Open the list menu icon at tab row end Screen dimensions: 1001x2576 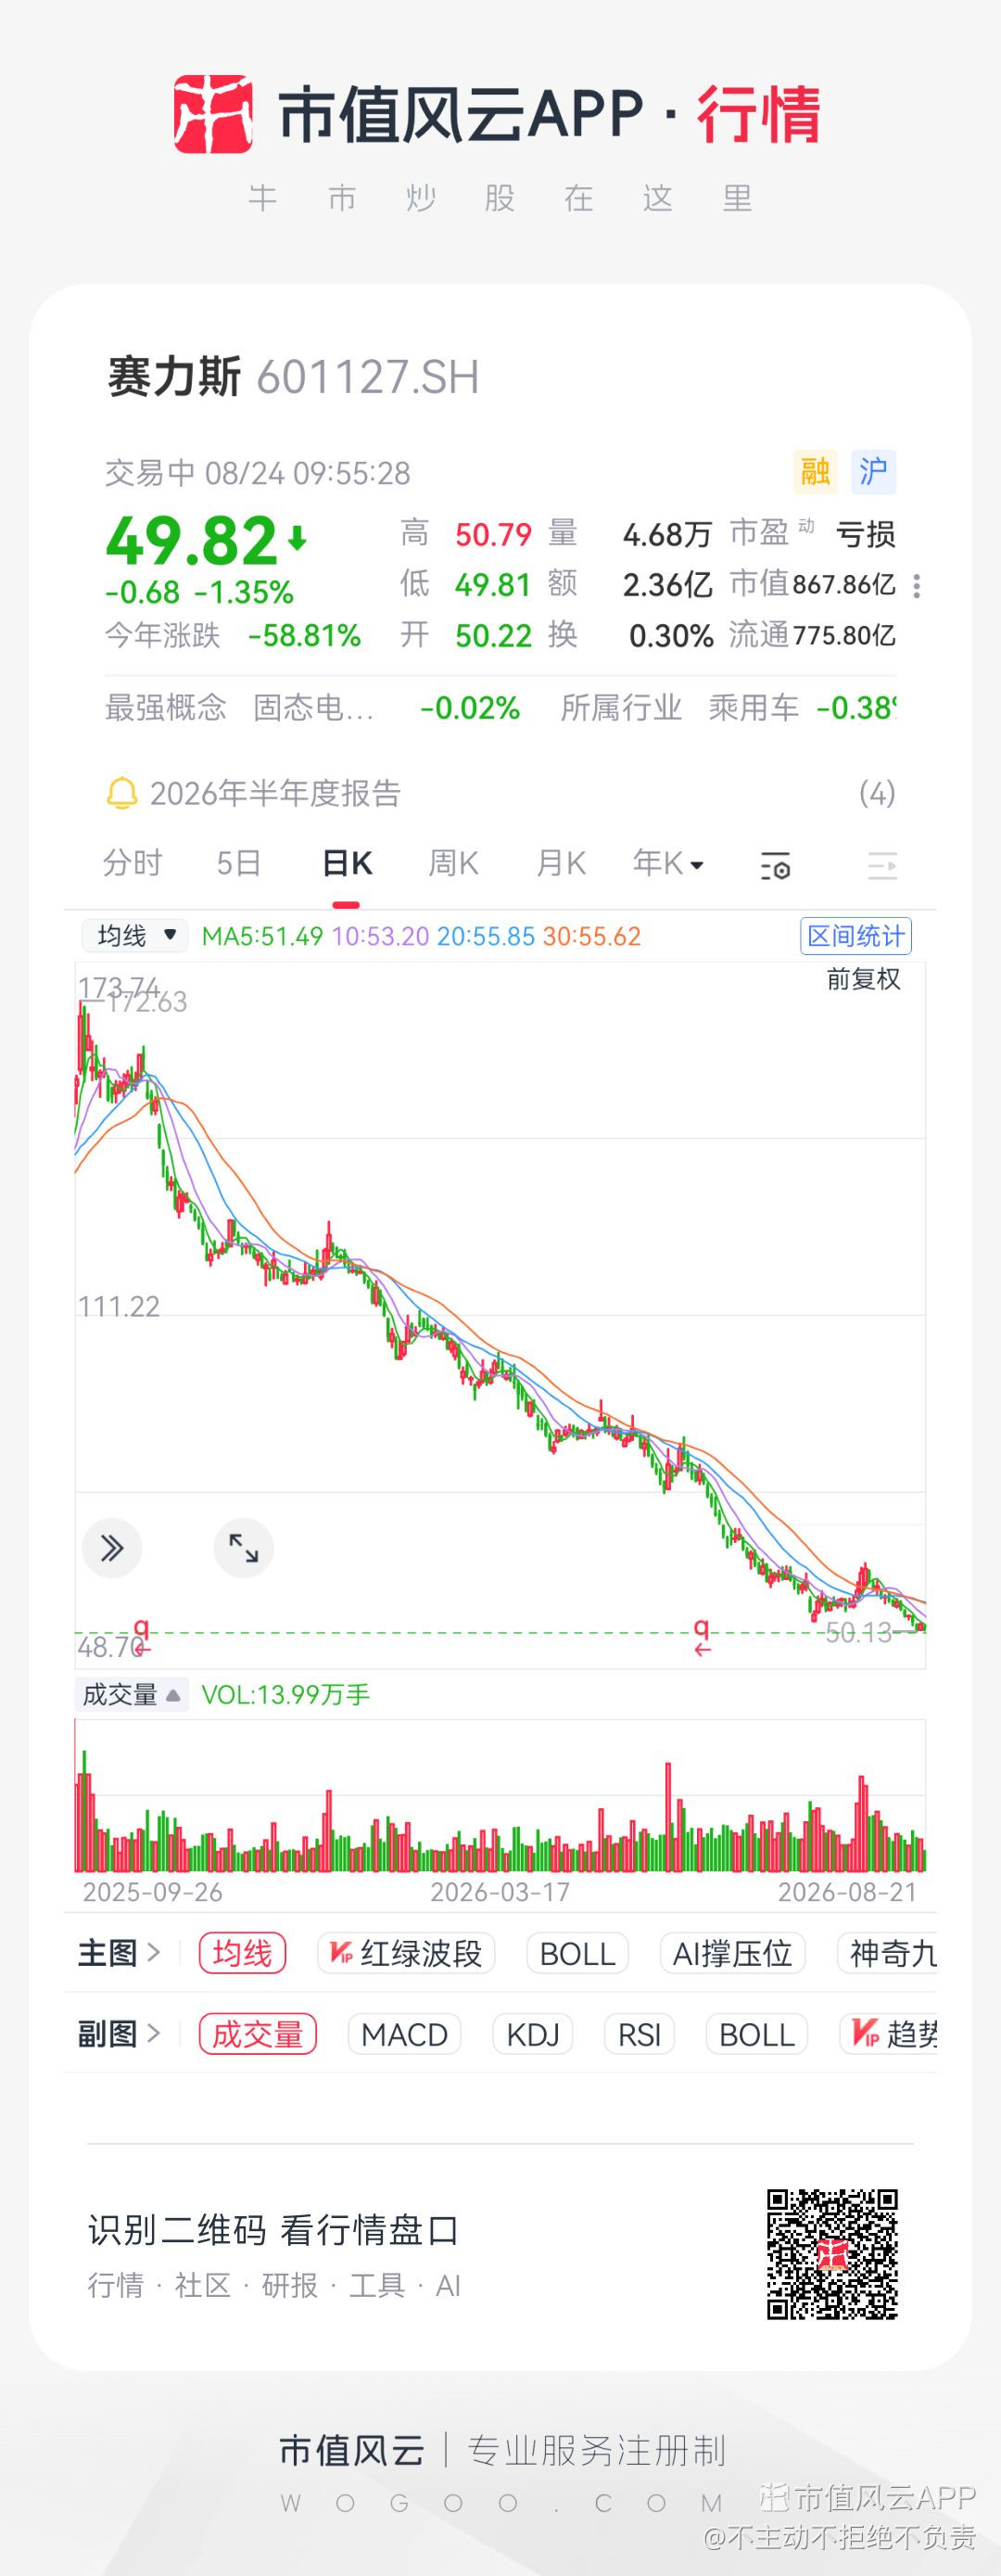point(882,865)
